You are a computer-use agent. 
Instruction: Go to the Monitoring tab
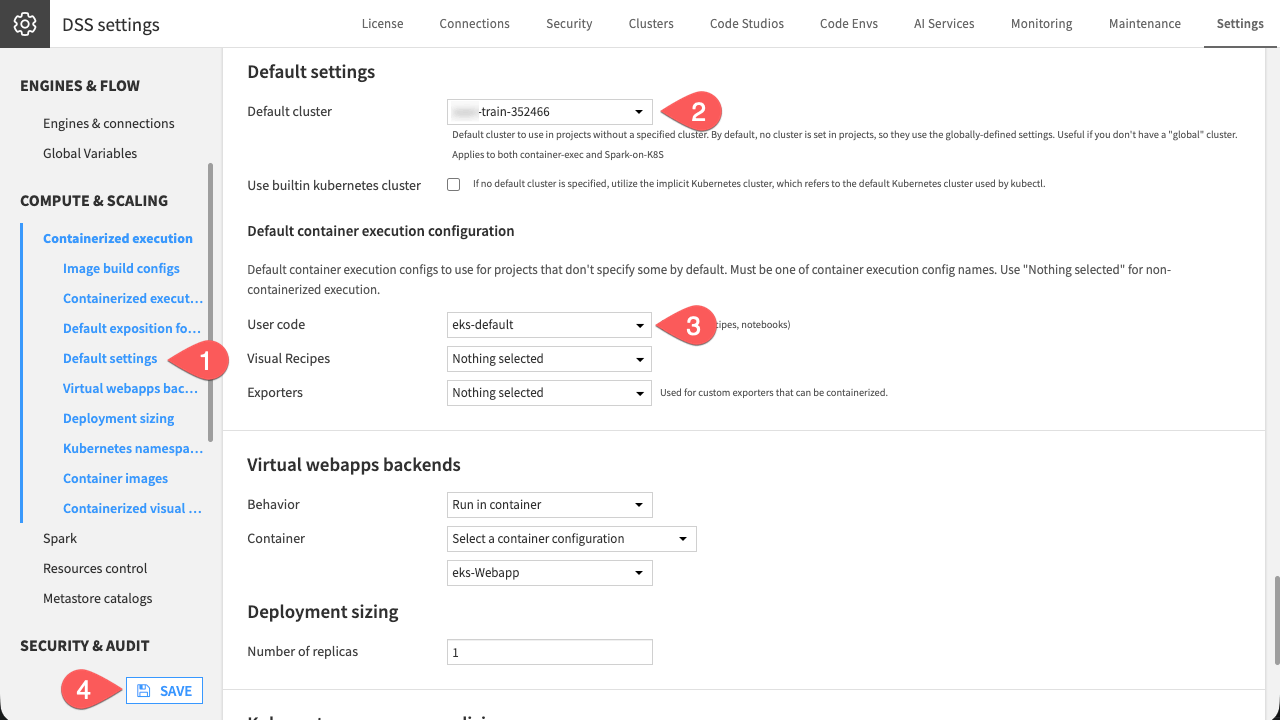pos(1041,24)
